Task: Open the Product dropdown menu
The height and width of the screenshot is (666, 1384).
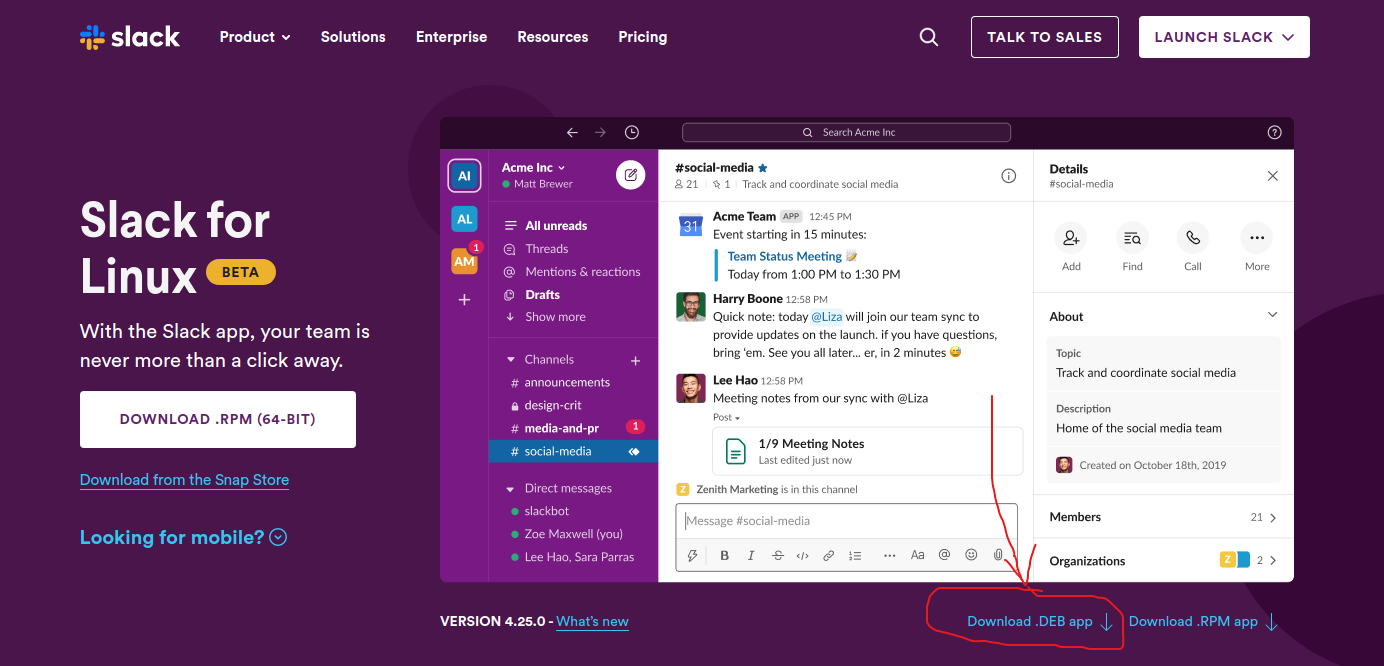Action: [x=255, y=37]
